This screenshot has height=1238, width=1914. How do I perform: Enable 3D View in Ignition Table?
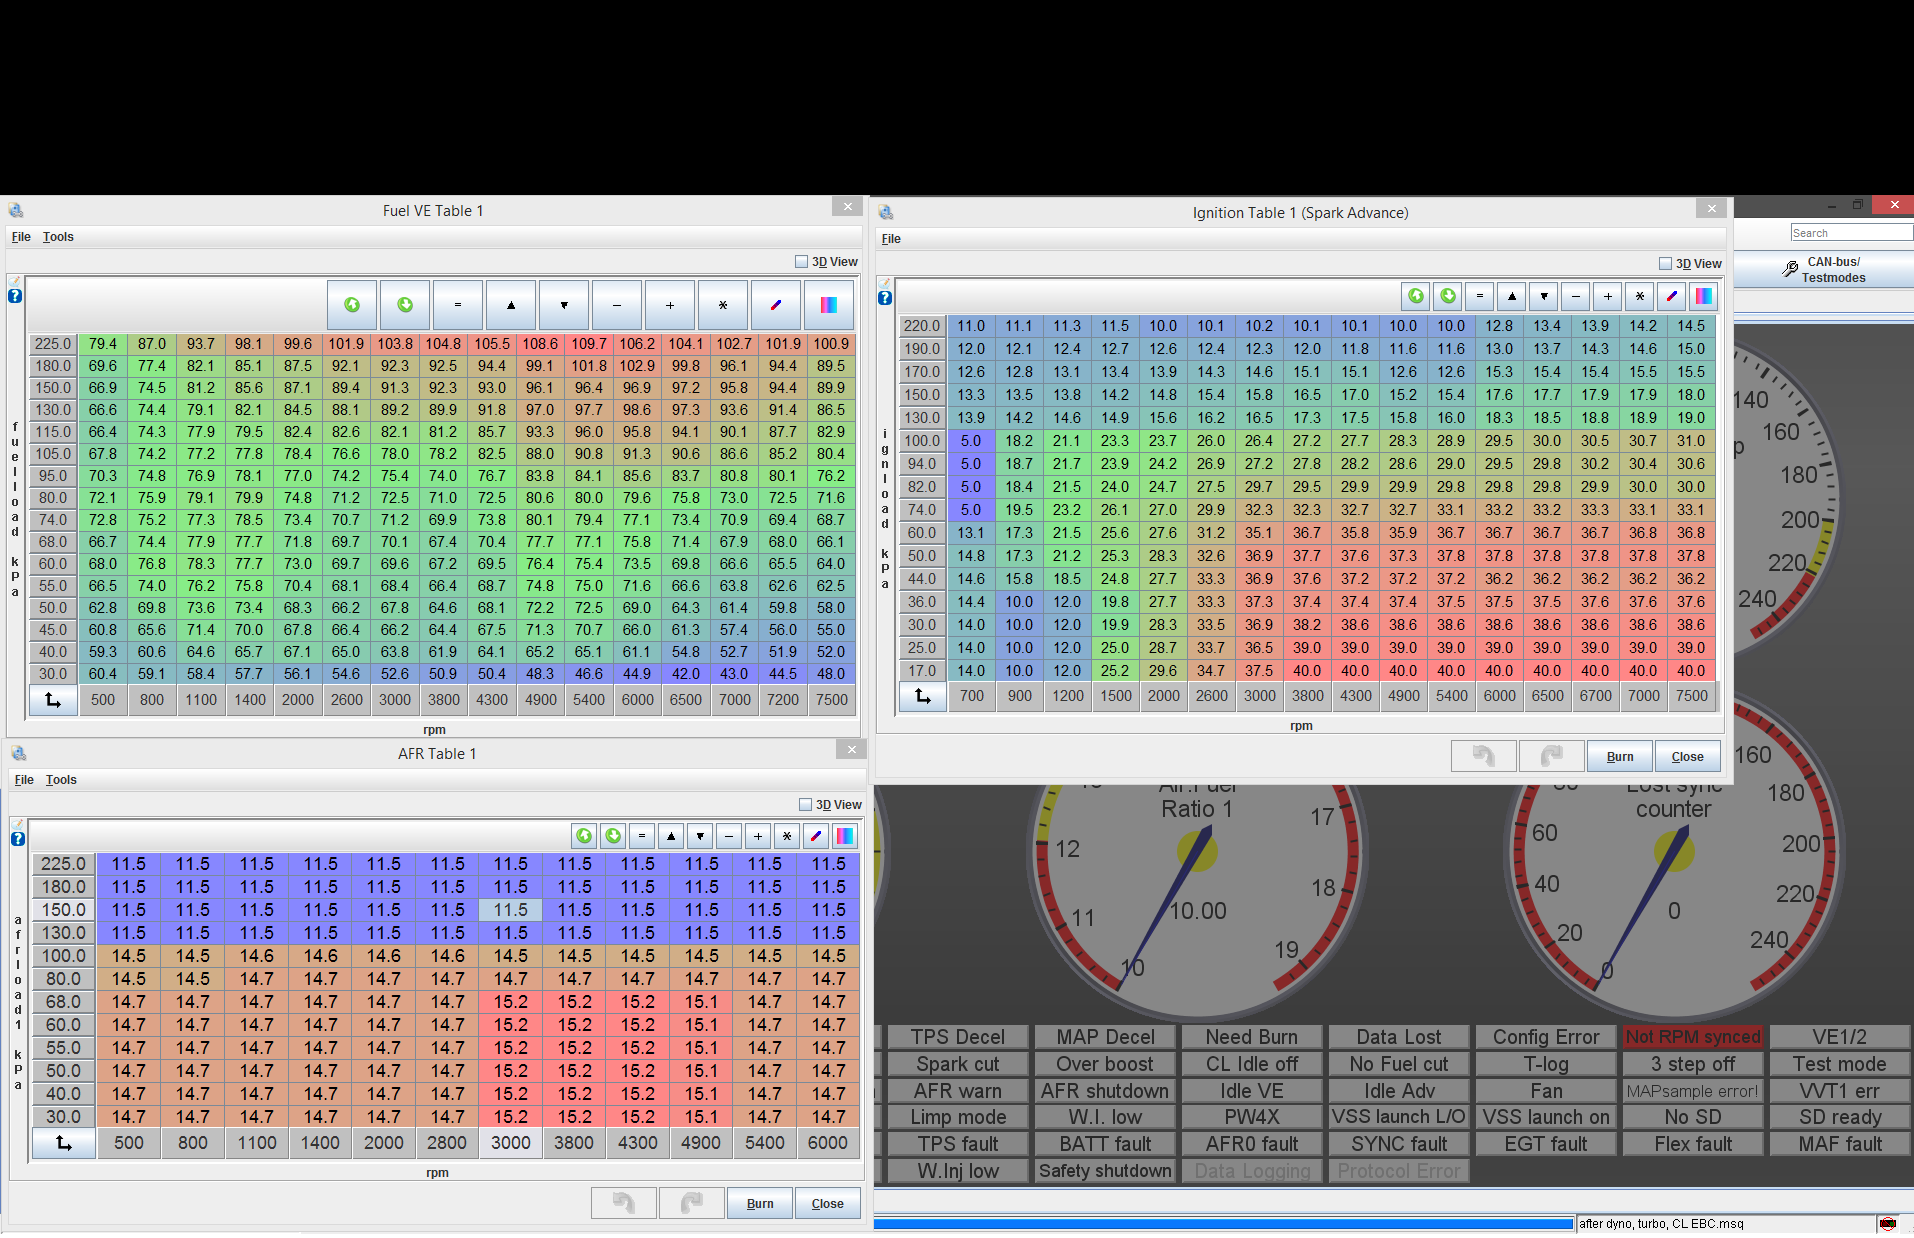(1666, 263)
